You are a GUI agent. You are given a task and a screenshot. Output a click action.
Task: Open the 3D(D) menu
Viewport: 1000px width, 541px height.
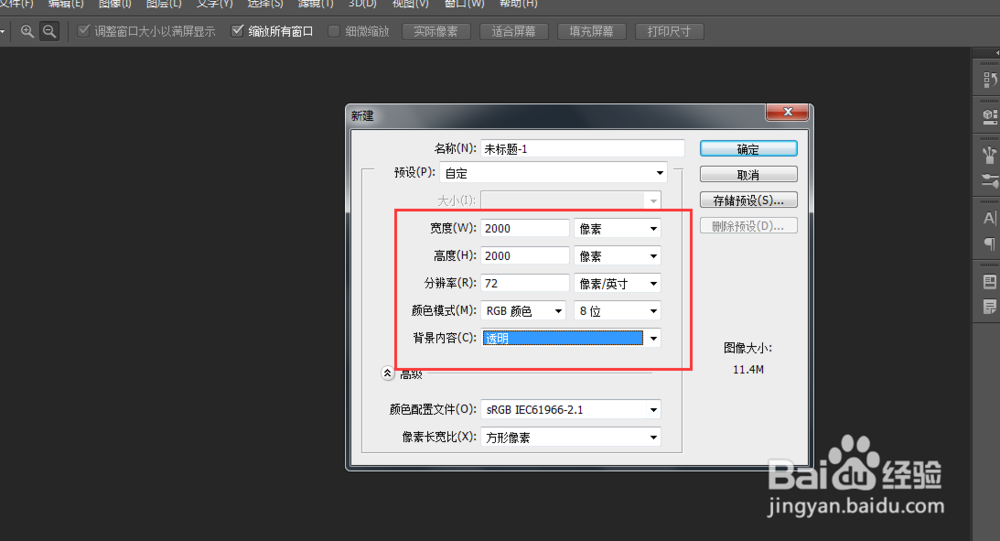362,4
